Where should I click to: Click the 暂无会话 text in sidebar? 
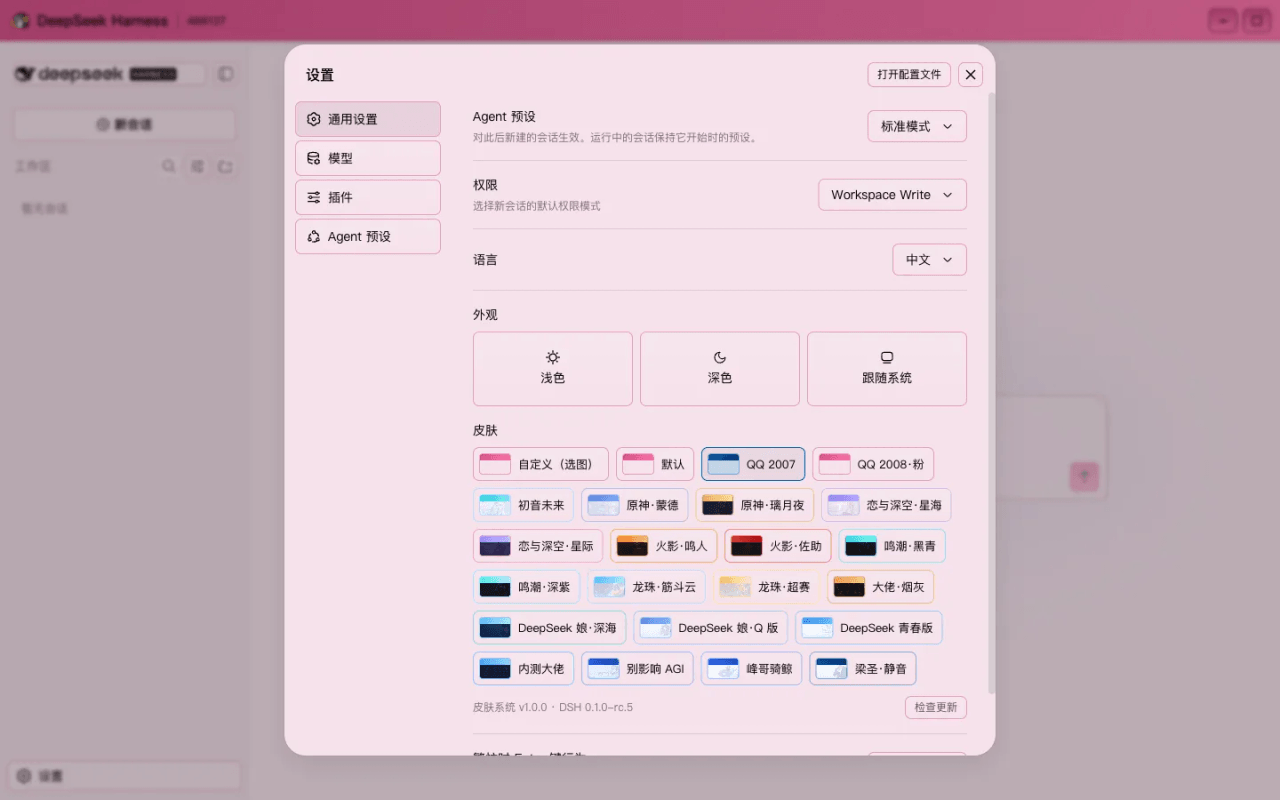[45, 209]
